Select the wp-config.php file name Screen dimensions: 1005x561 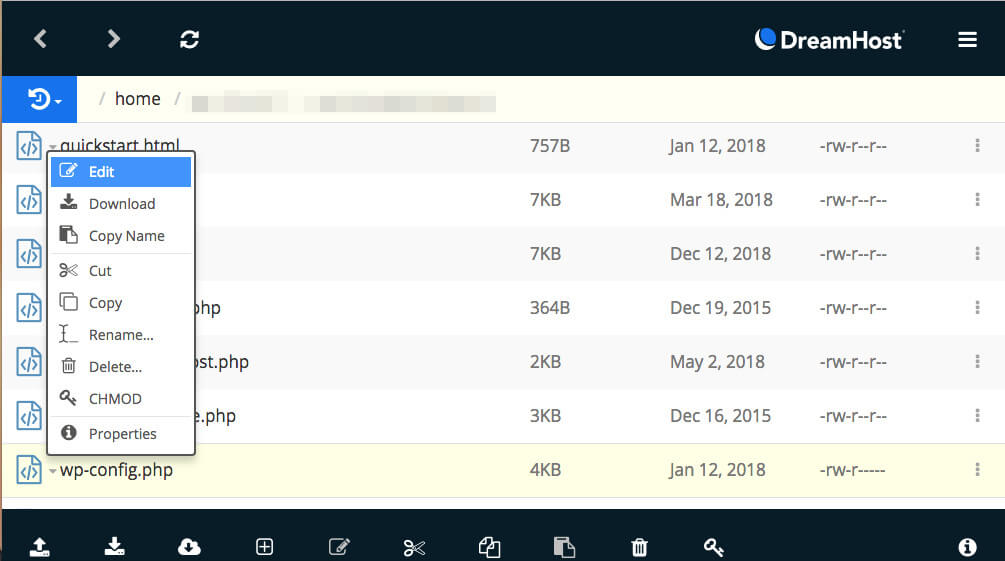pos(117,470)
